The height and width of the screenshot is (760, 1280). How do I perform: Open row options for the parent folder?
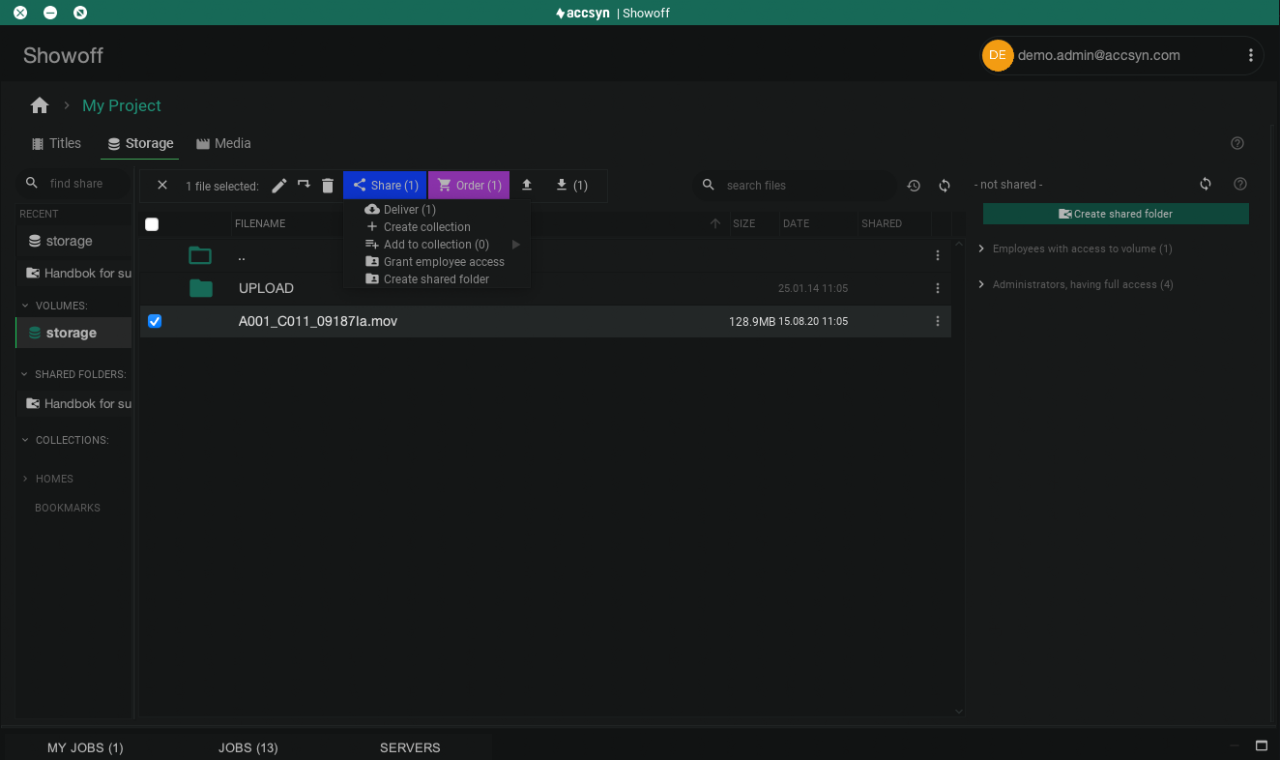[x=937, y=255]
